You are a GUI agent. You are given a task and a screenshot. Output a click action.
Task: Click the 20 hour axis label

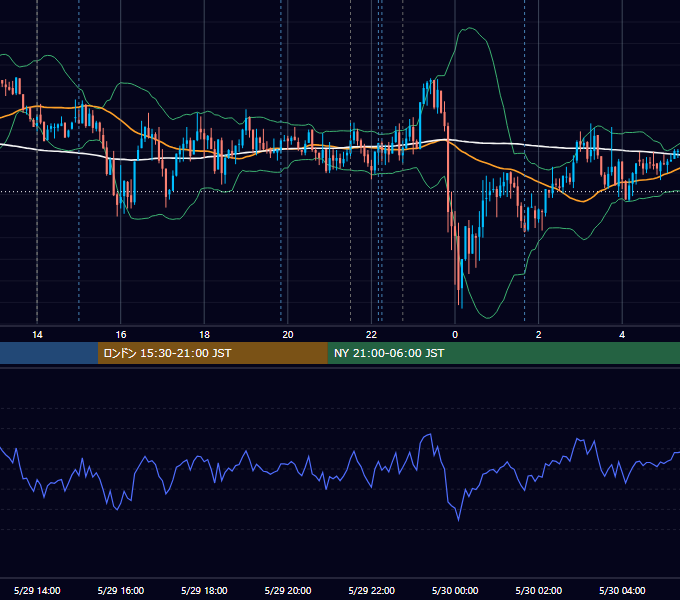pos(288,335)
